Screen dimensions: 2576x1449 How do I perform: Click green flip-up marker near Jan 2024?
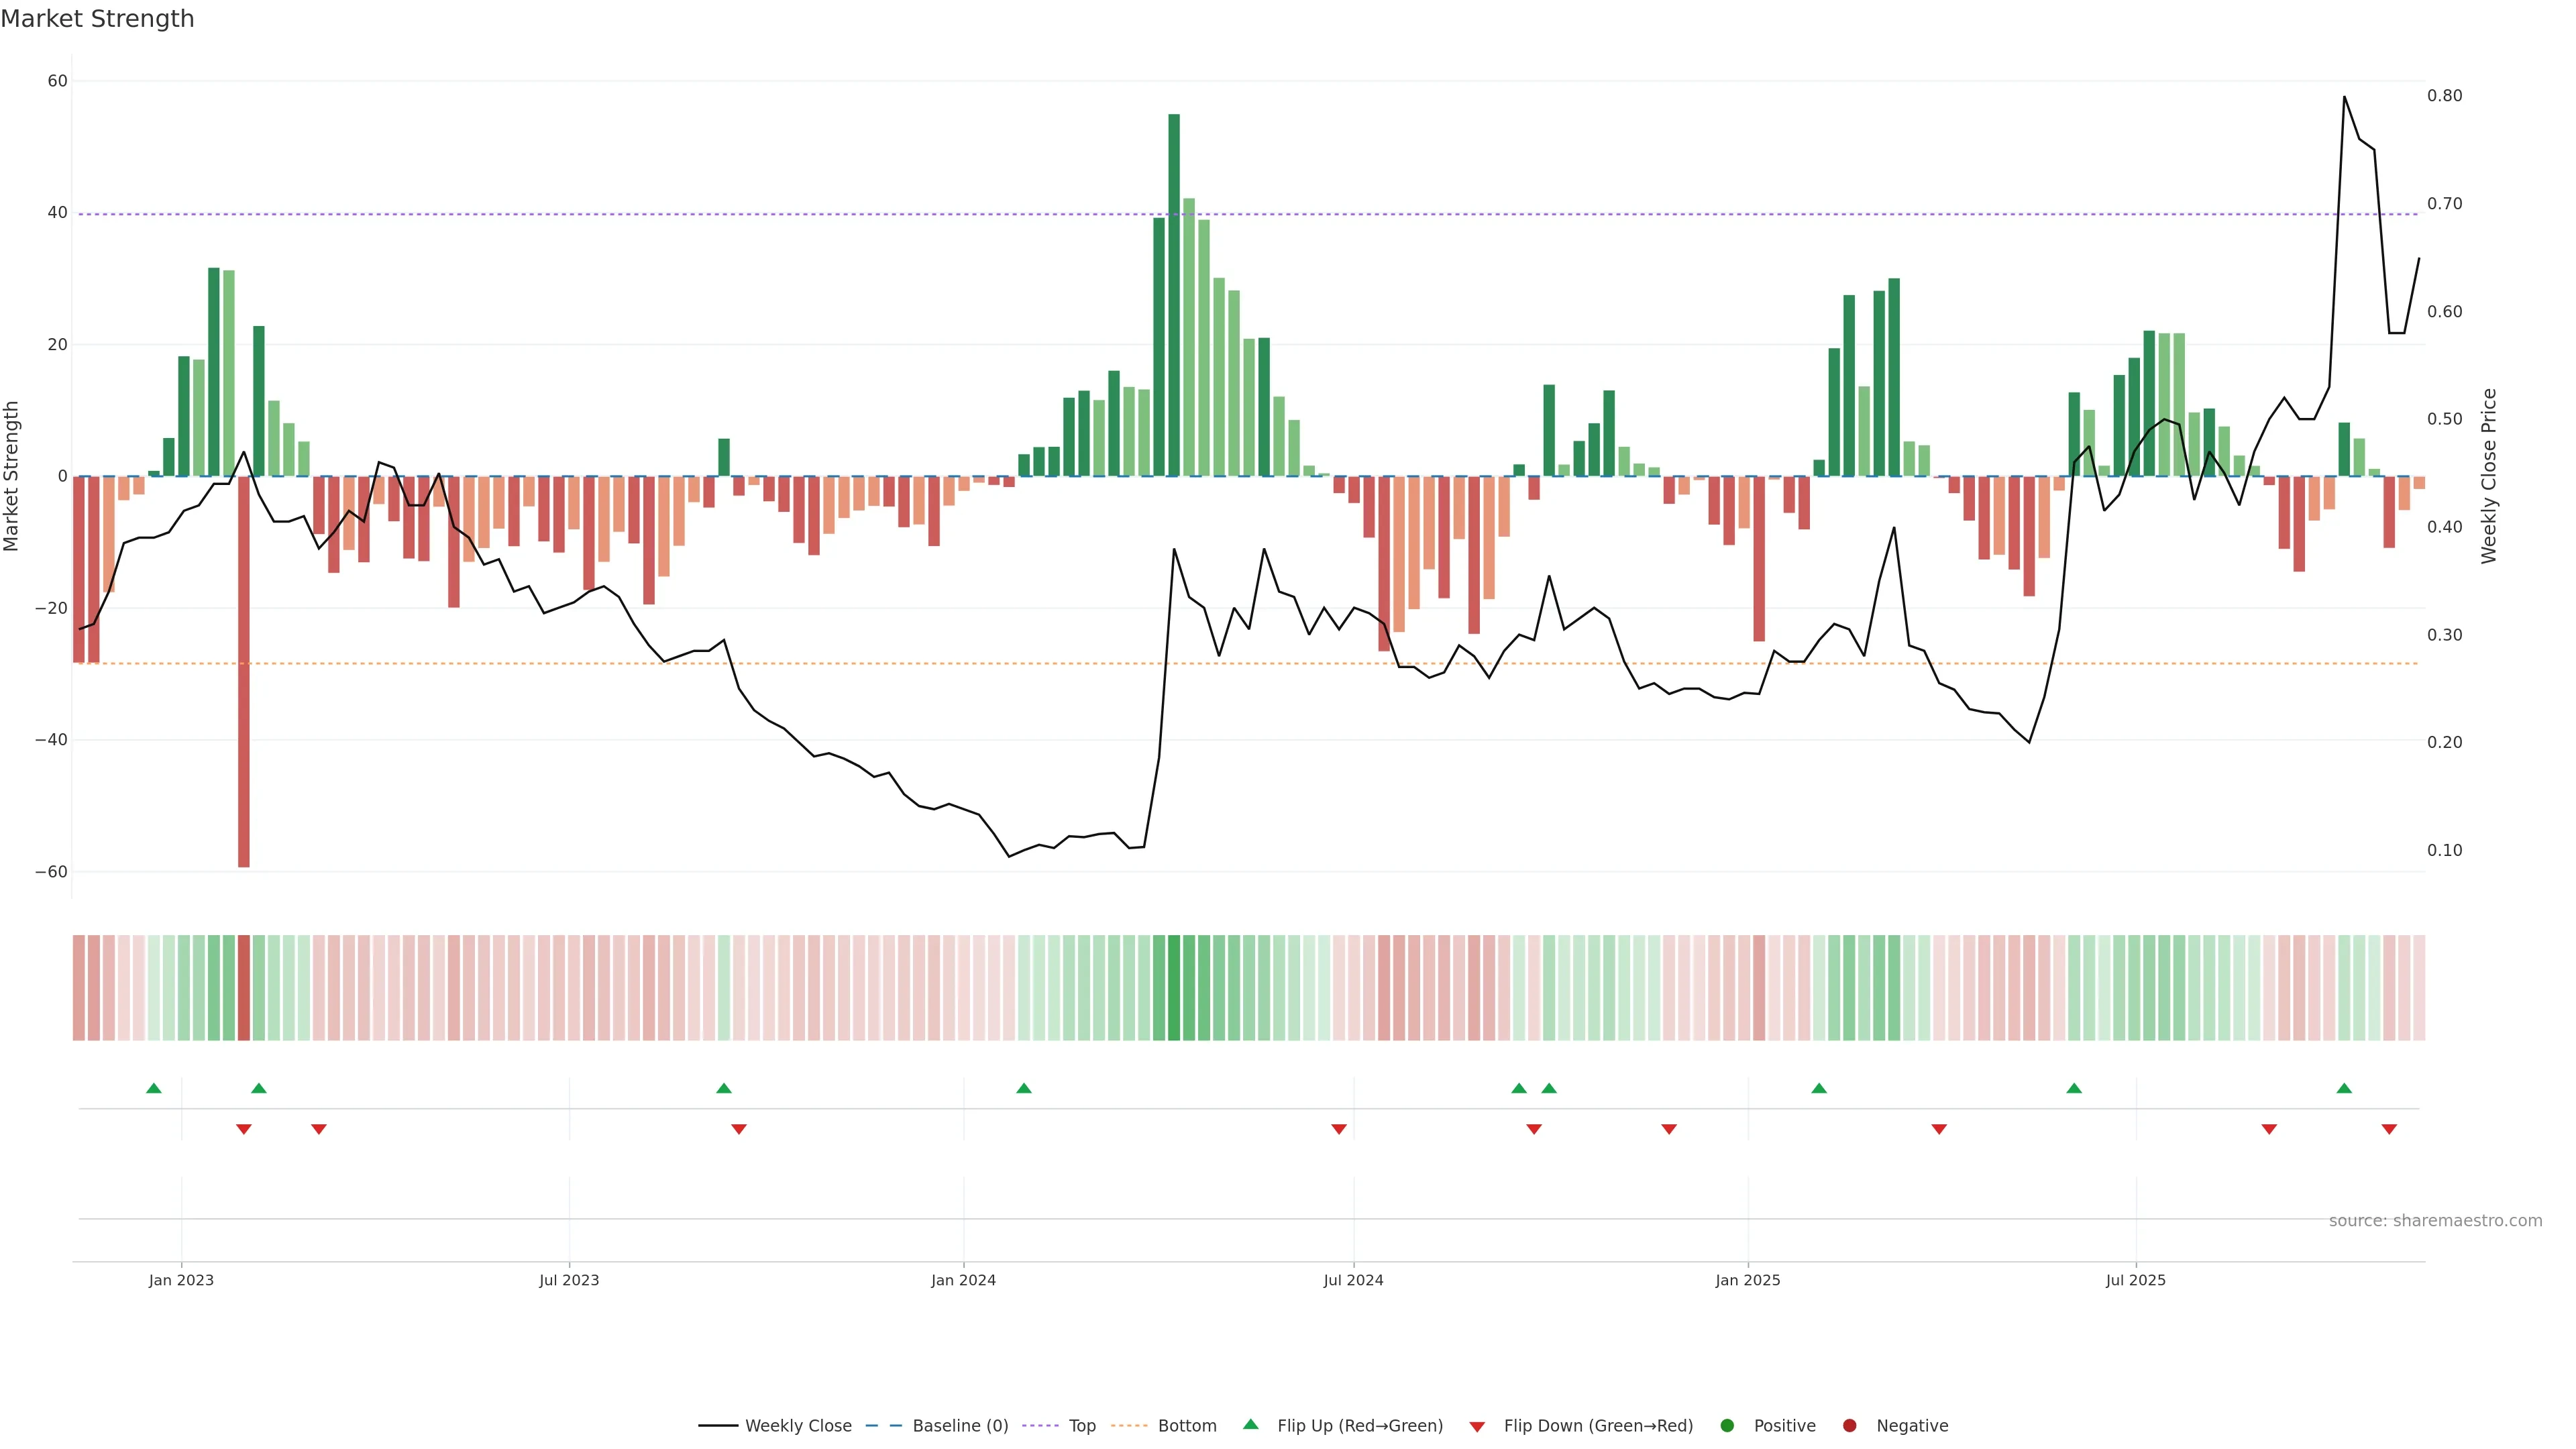point(1023,1088)
